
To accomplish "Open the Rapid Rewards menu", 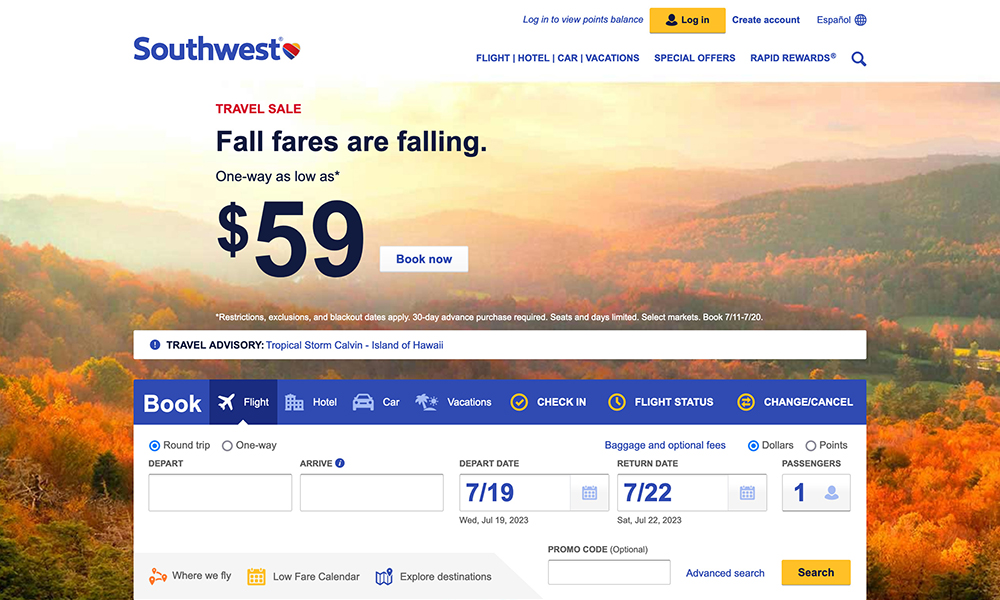I will click(x=792, y=58).
